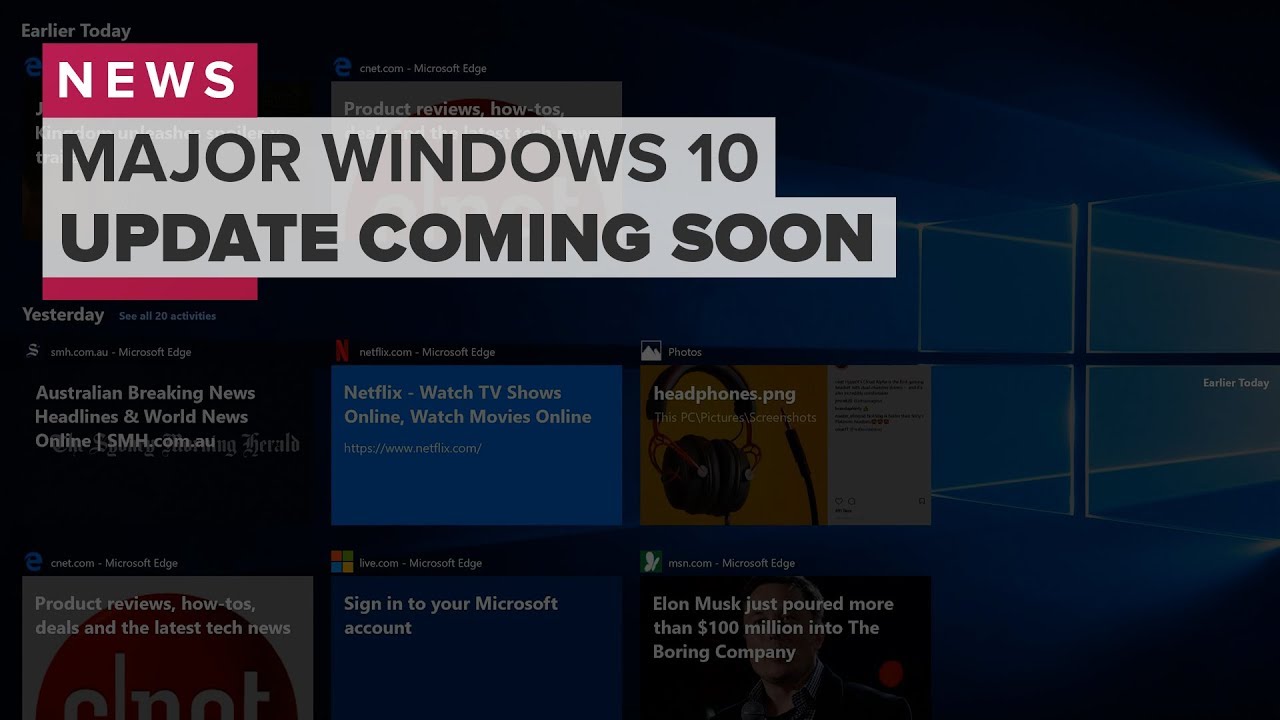Viewport: 1280px width, 720px height.
Task: Click the "msn.com - Microsoft Edge" label
Action: click(732, 563)
